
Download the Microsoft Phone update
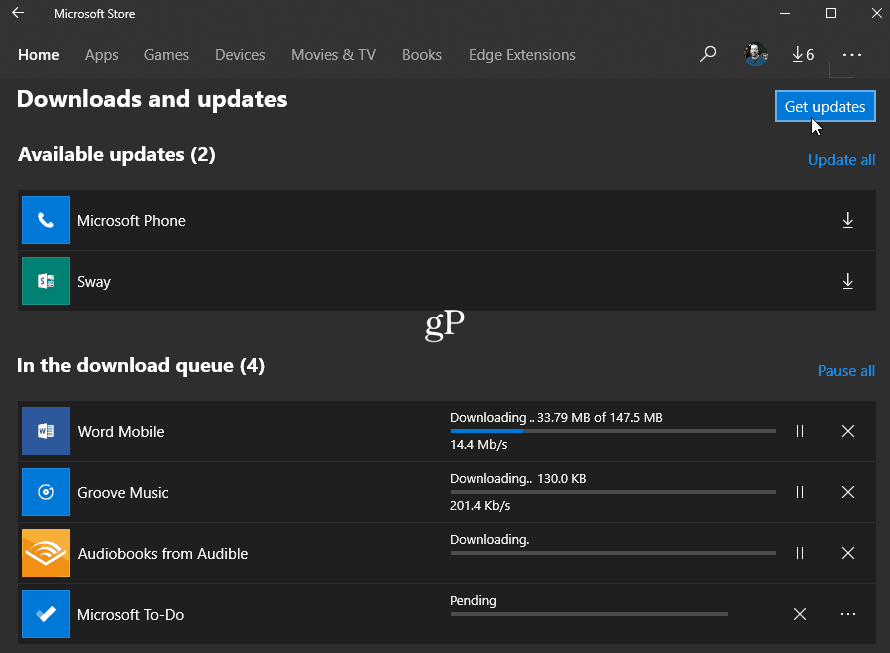point(847,220)
